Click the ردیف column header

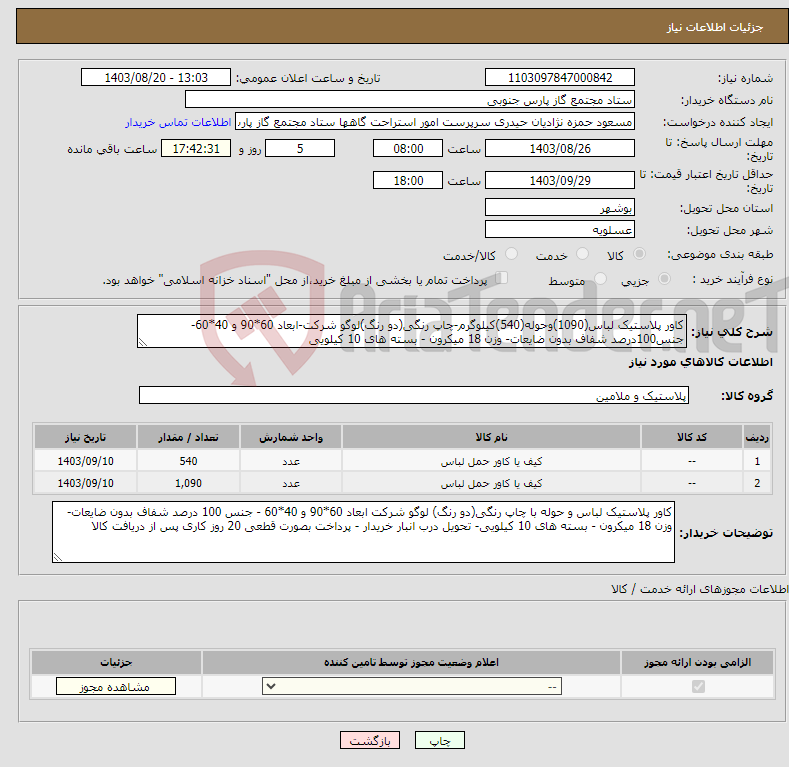point(757,437)
